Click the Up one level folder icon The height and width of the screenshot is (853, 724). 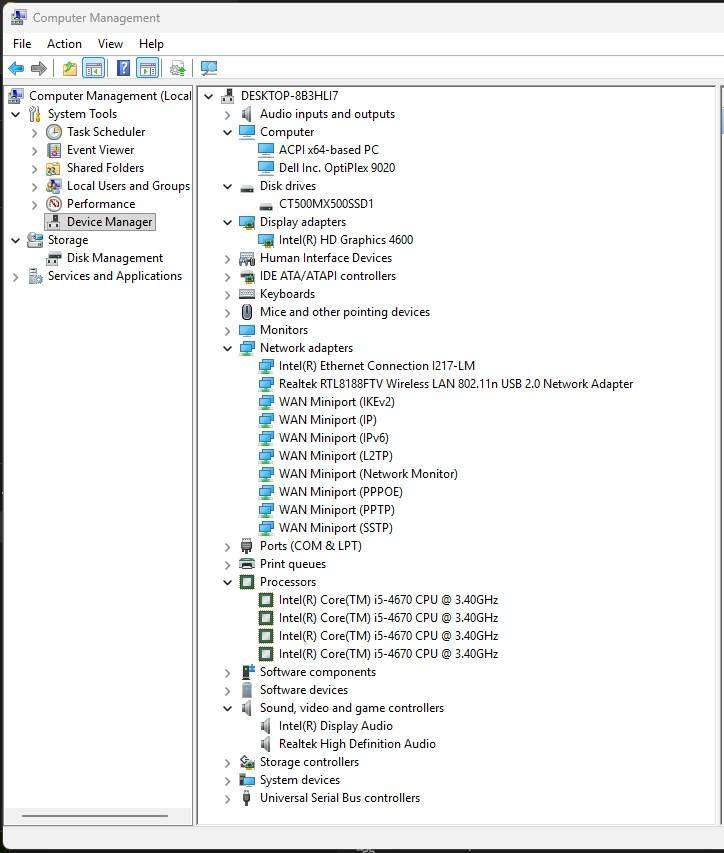pyautogui.click(x=70, y=68)
